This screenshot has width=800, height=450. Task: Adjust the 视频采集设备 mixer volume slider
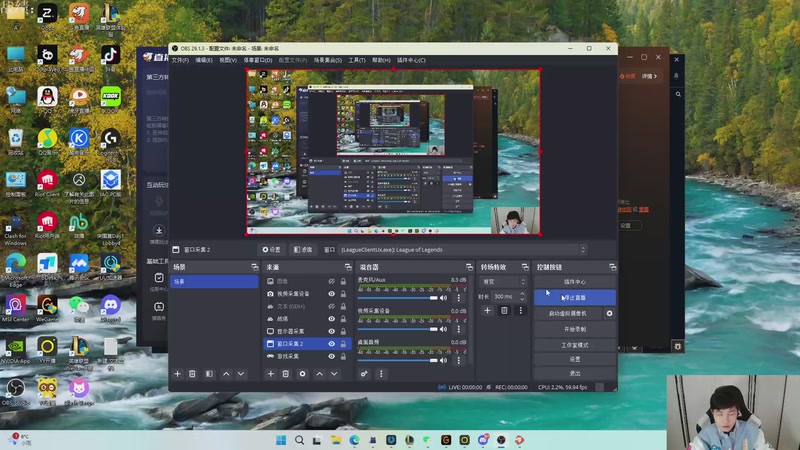click(398, 329)
